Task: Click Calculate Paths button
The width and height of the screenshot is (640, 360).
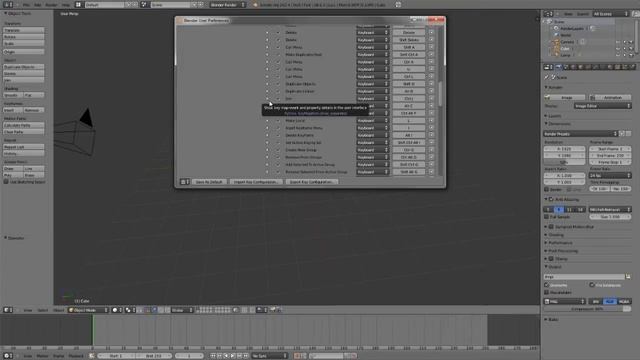Action: click(24, 125)
